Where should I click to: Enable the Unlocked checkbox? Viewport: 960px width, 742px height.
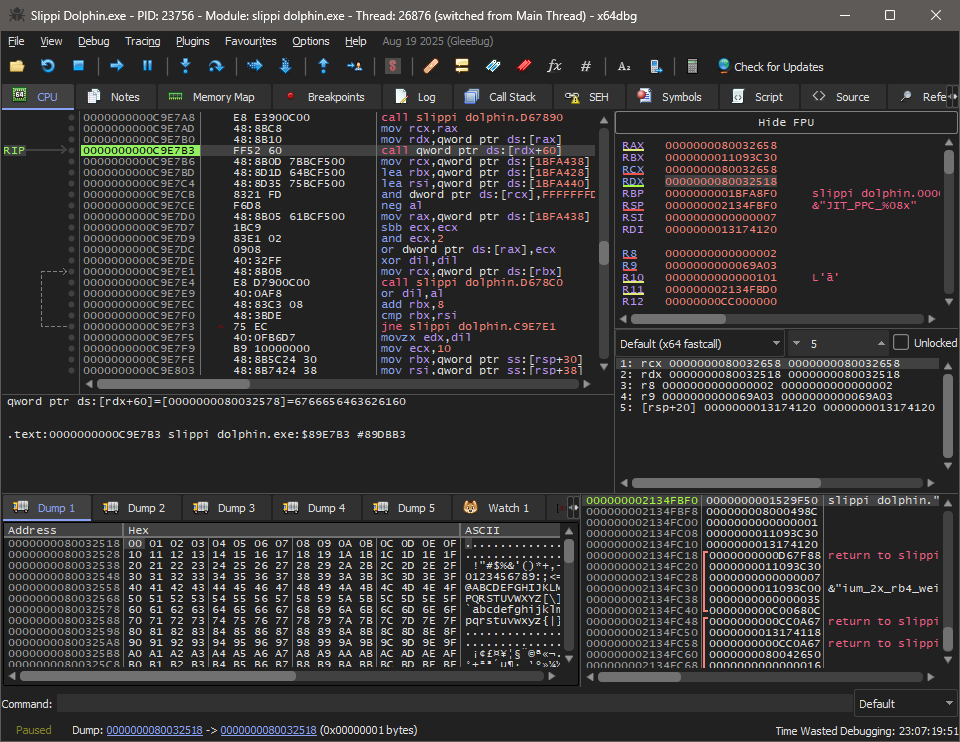point(900,342)
